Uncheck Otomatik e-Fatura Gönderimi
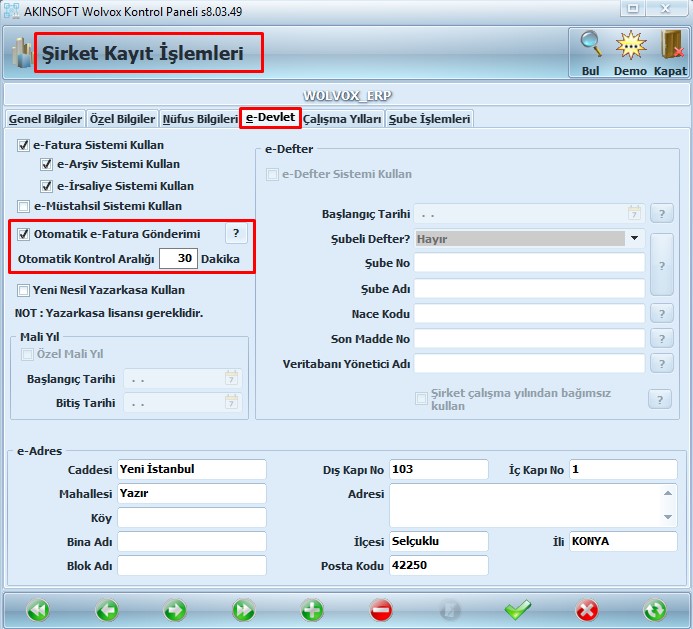 [x=23, y=234]
